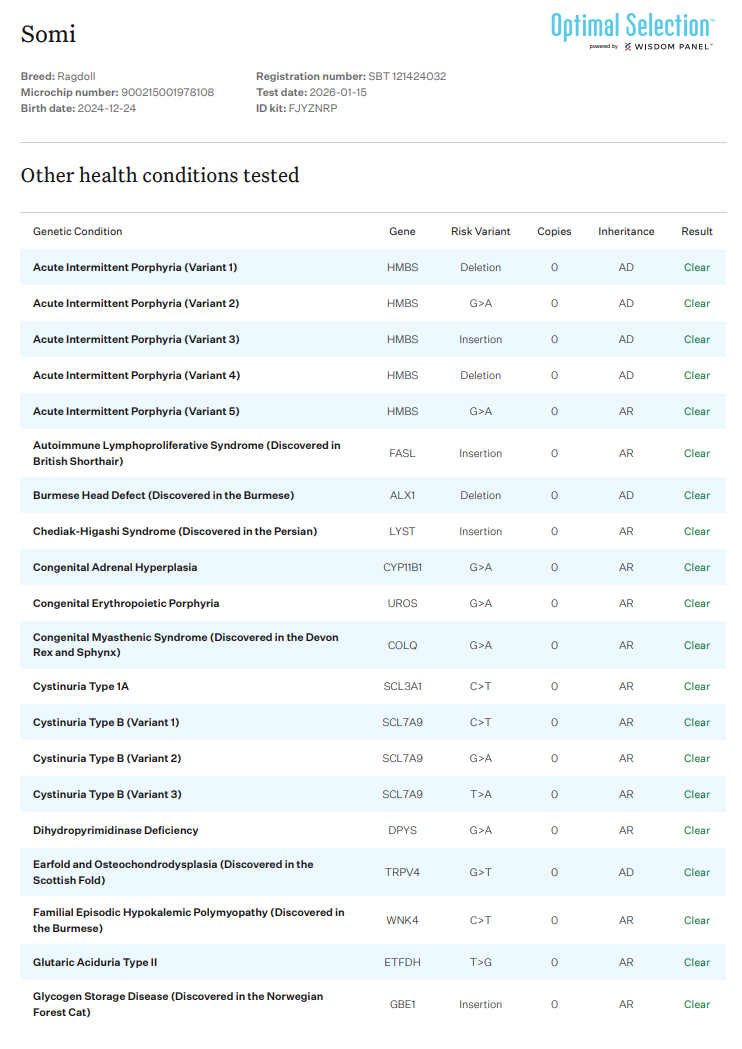Open the Chediak-Higashi Syndrome condition entry
This screenshot has width=742, height=1049.
pos(175,531)
